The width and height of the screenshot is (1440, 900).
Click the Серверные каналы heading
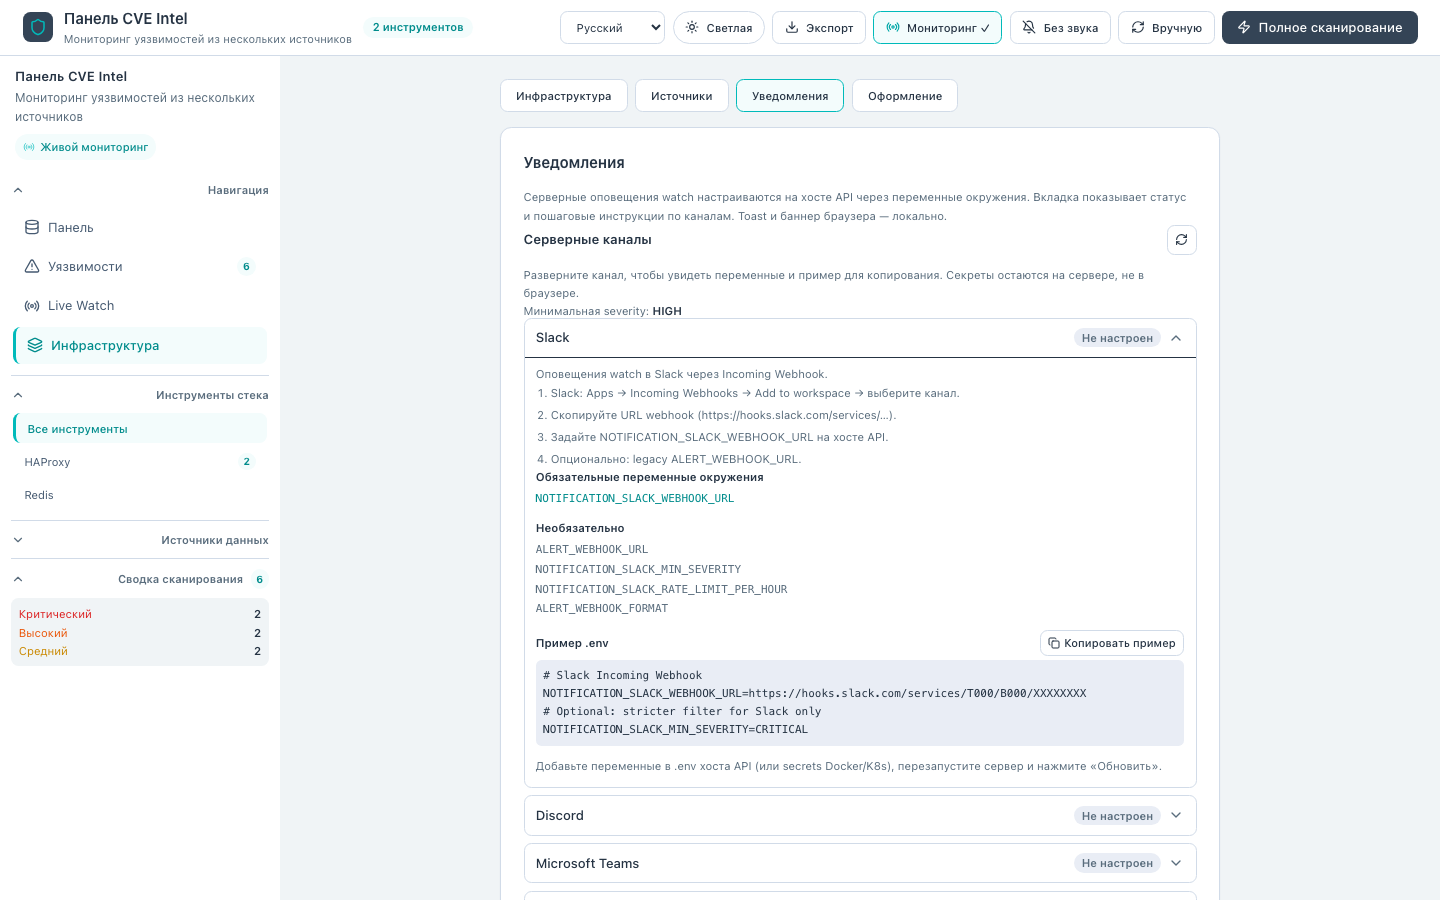(588, 240)
